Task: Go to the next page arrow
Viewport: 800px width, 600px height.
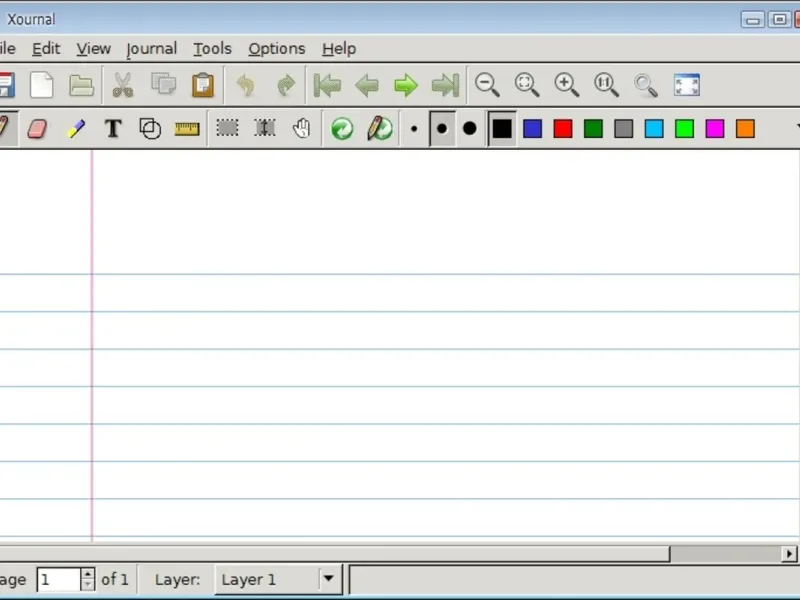Action: (x=406, y=85)
